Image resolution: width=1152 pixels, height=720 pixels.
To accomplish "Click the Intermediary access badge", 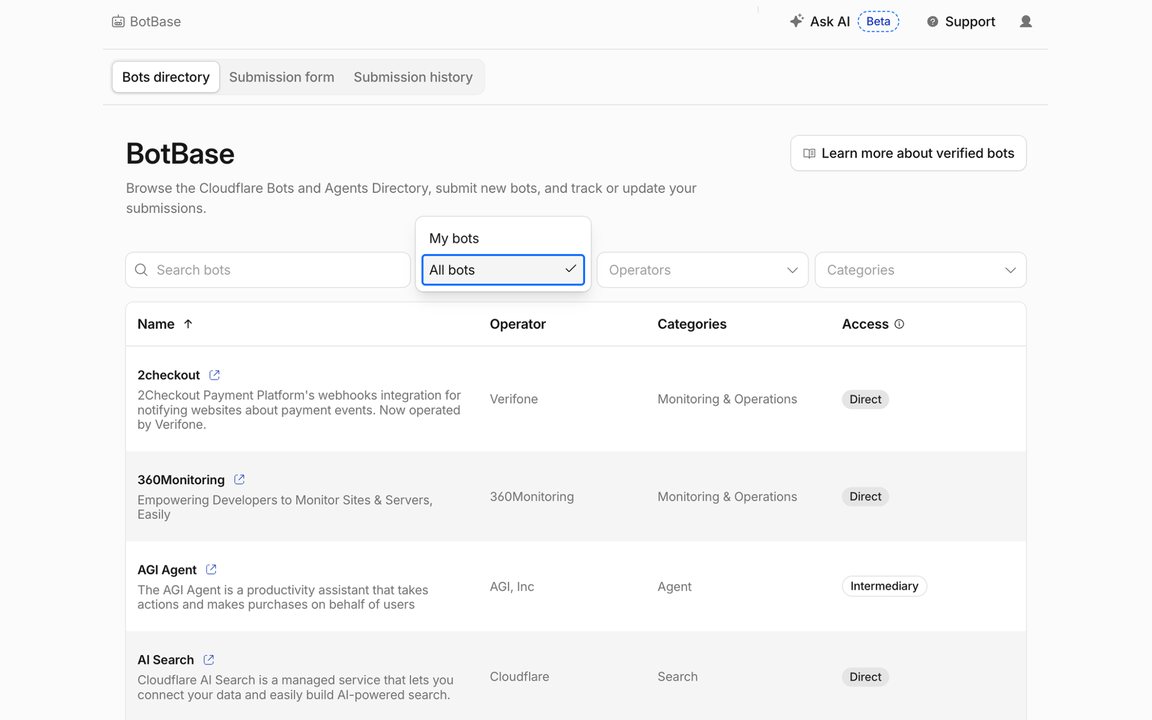I will (885, 586).
